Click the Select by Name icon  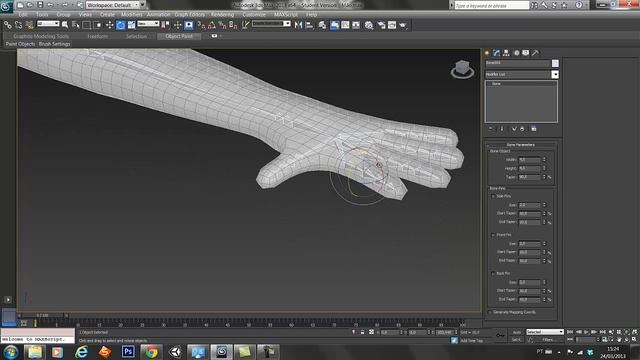click(76, 25)
